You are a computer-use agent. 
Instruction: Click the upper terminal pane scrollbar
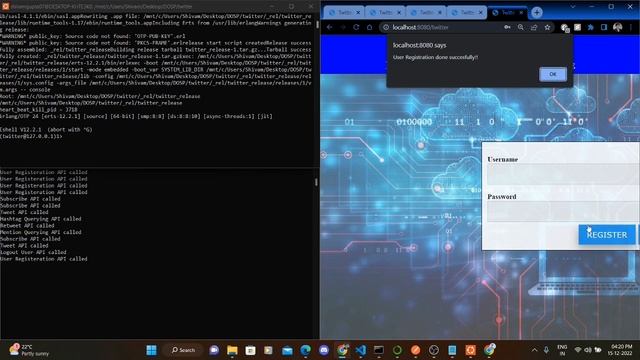[x=318, y=24]
